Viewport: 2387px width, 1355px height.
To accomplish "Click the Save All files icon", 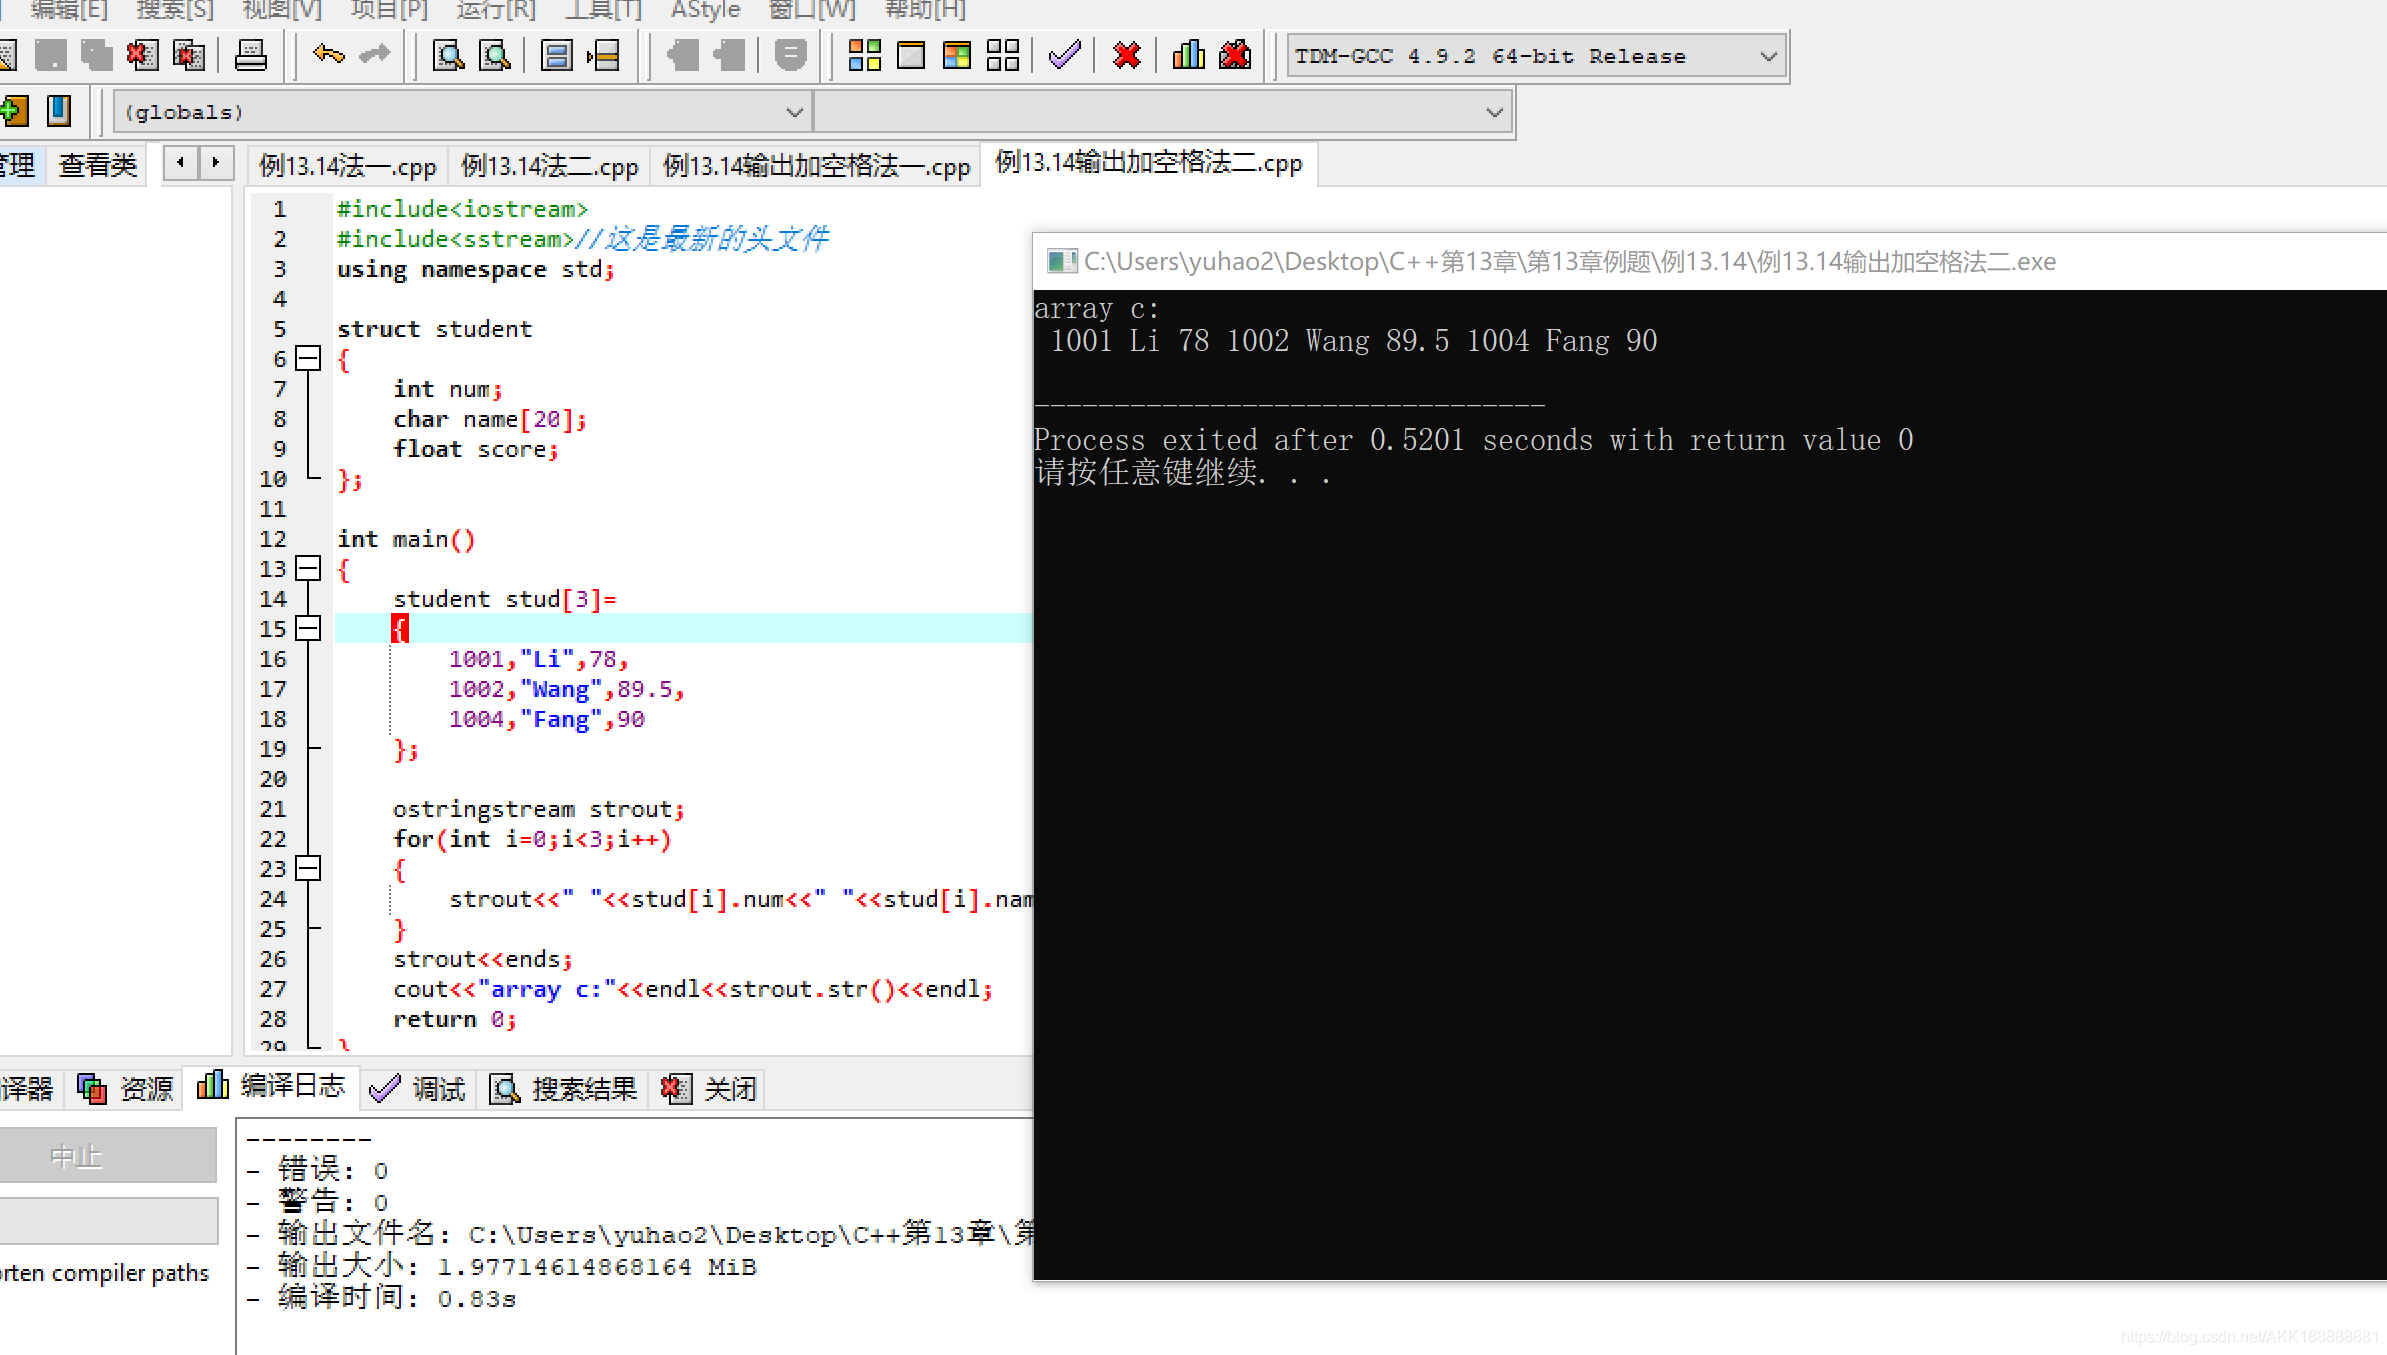I will (96, 55).
